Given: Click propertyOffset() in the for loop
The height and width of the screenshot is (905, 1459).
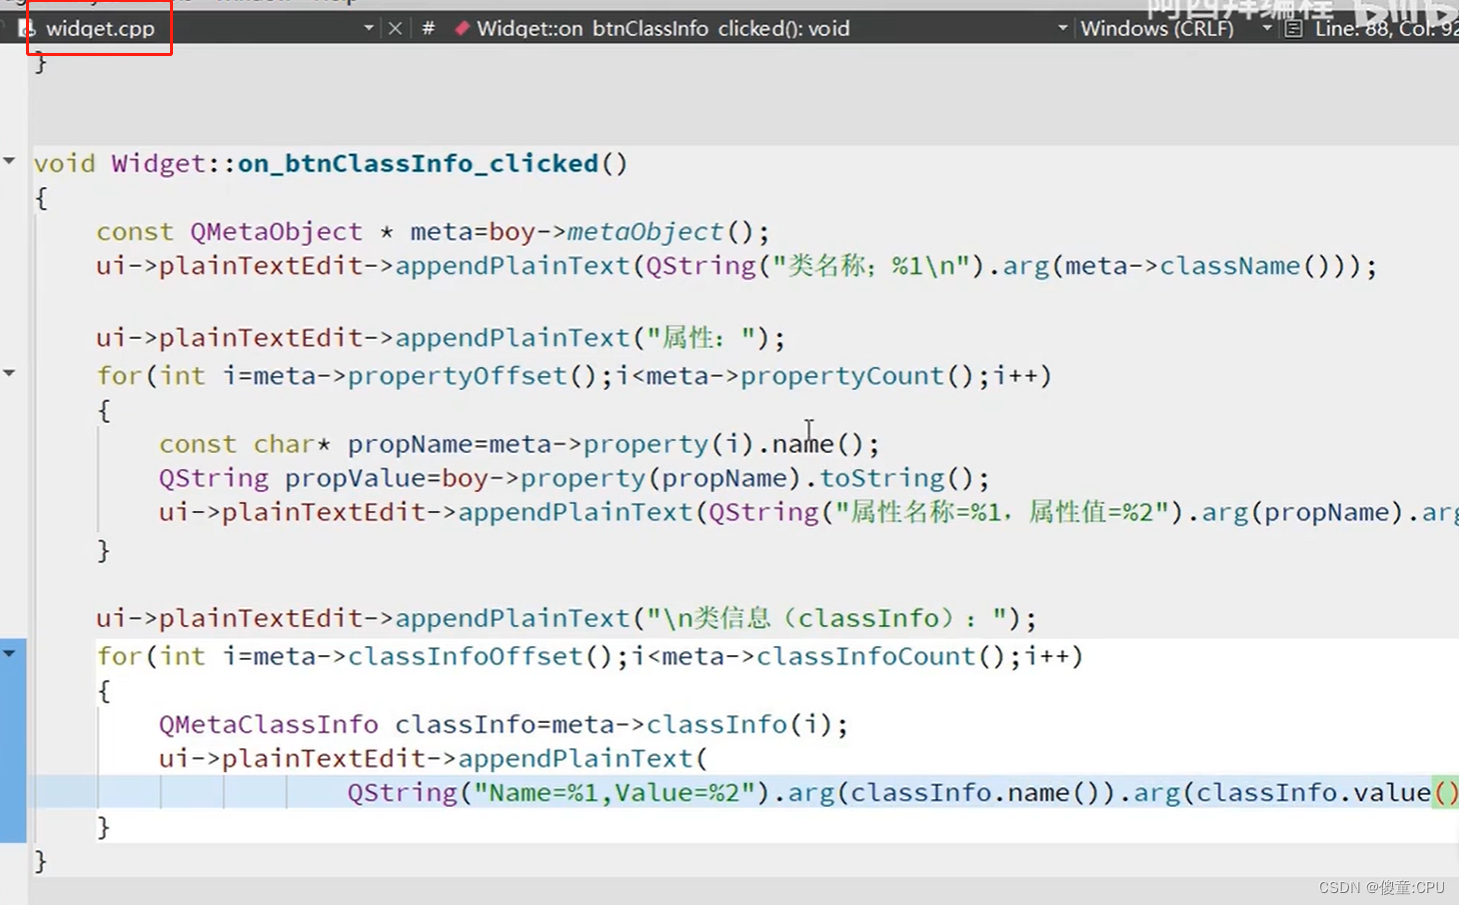Looking at the screenshot, I should 472,376.
